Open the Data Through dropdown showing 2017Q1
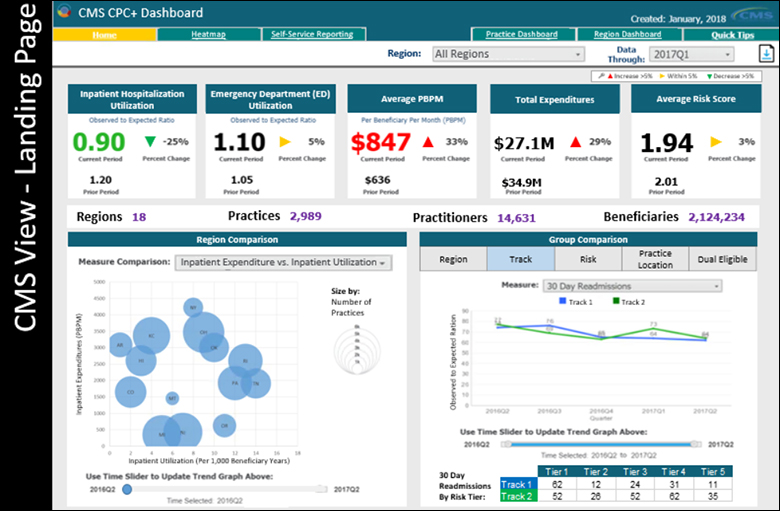 tap(691, 54)
